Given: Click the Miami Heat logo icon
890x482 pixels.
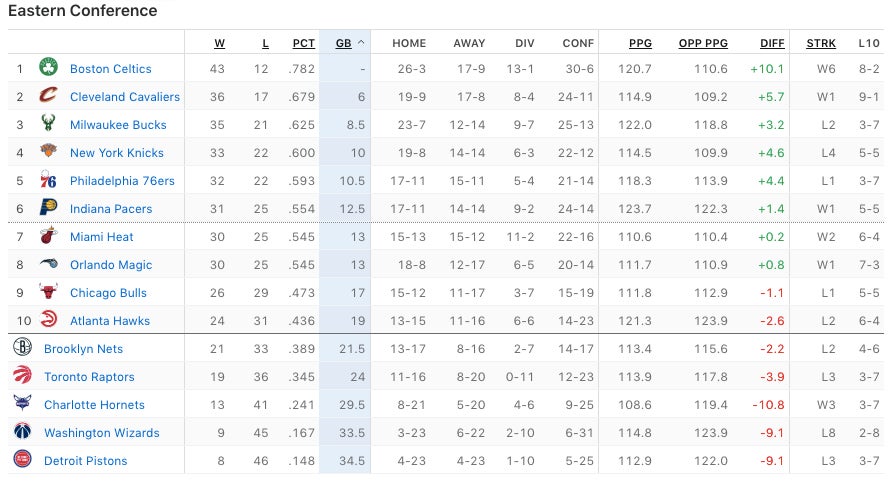Looking at the screenshot, I should (x=48, y=237).
